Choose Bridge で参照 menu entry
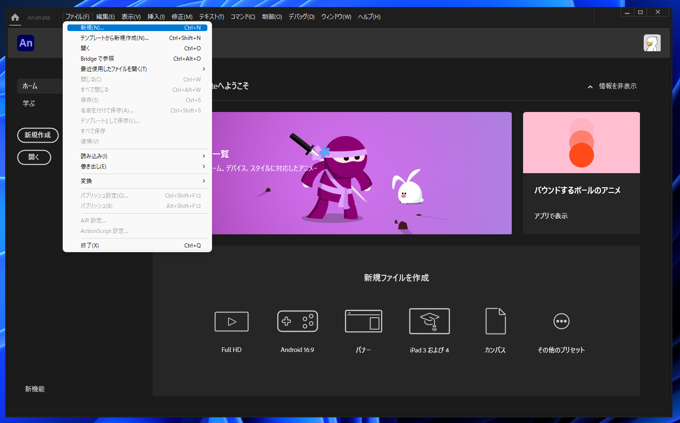The height and width of the screenshot is (423, 680). pos(137,59)
